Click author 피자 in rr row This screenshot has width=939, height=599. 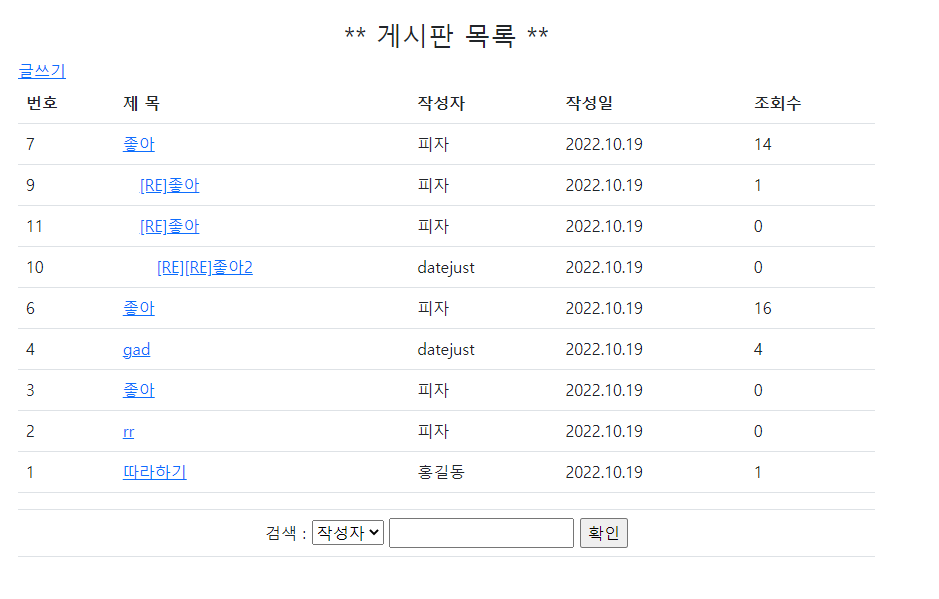433,431
